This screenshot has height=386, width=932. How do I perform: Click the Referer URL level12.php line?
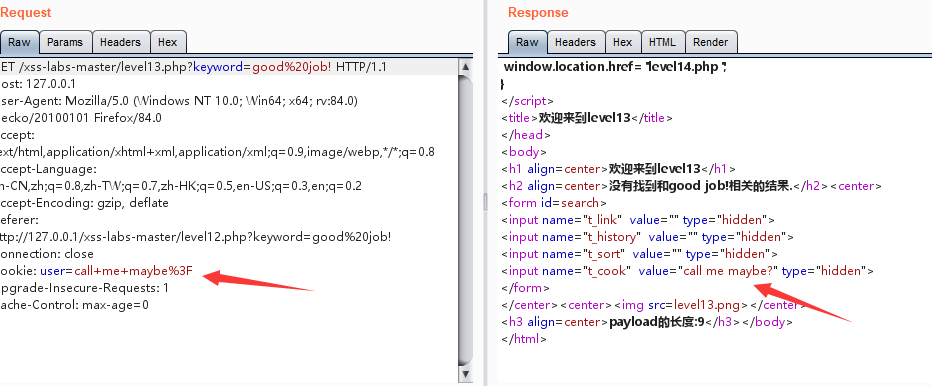196,237
